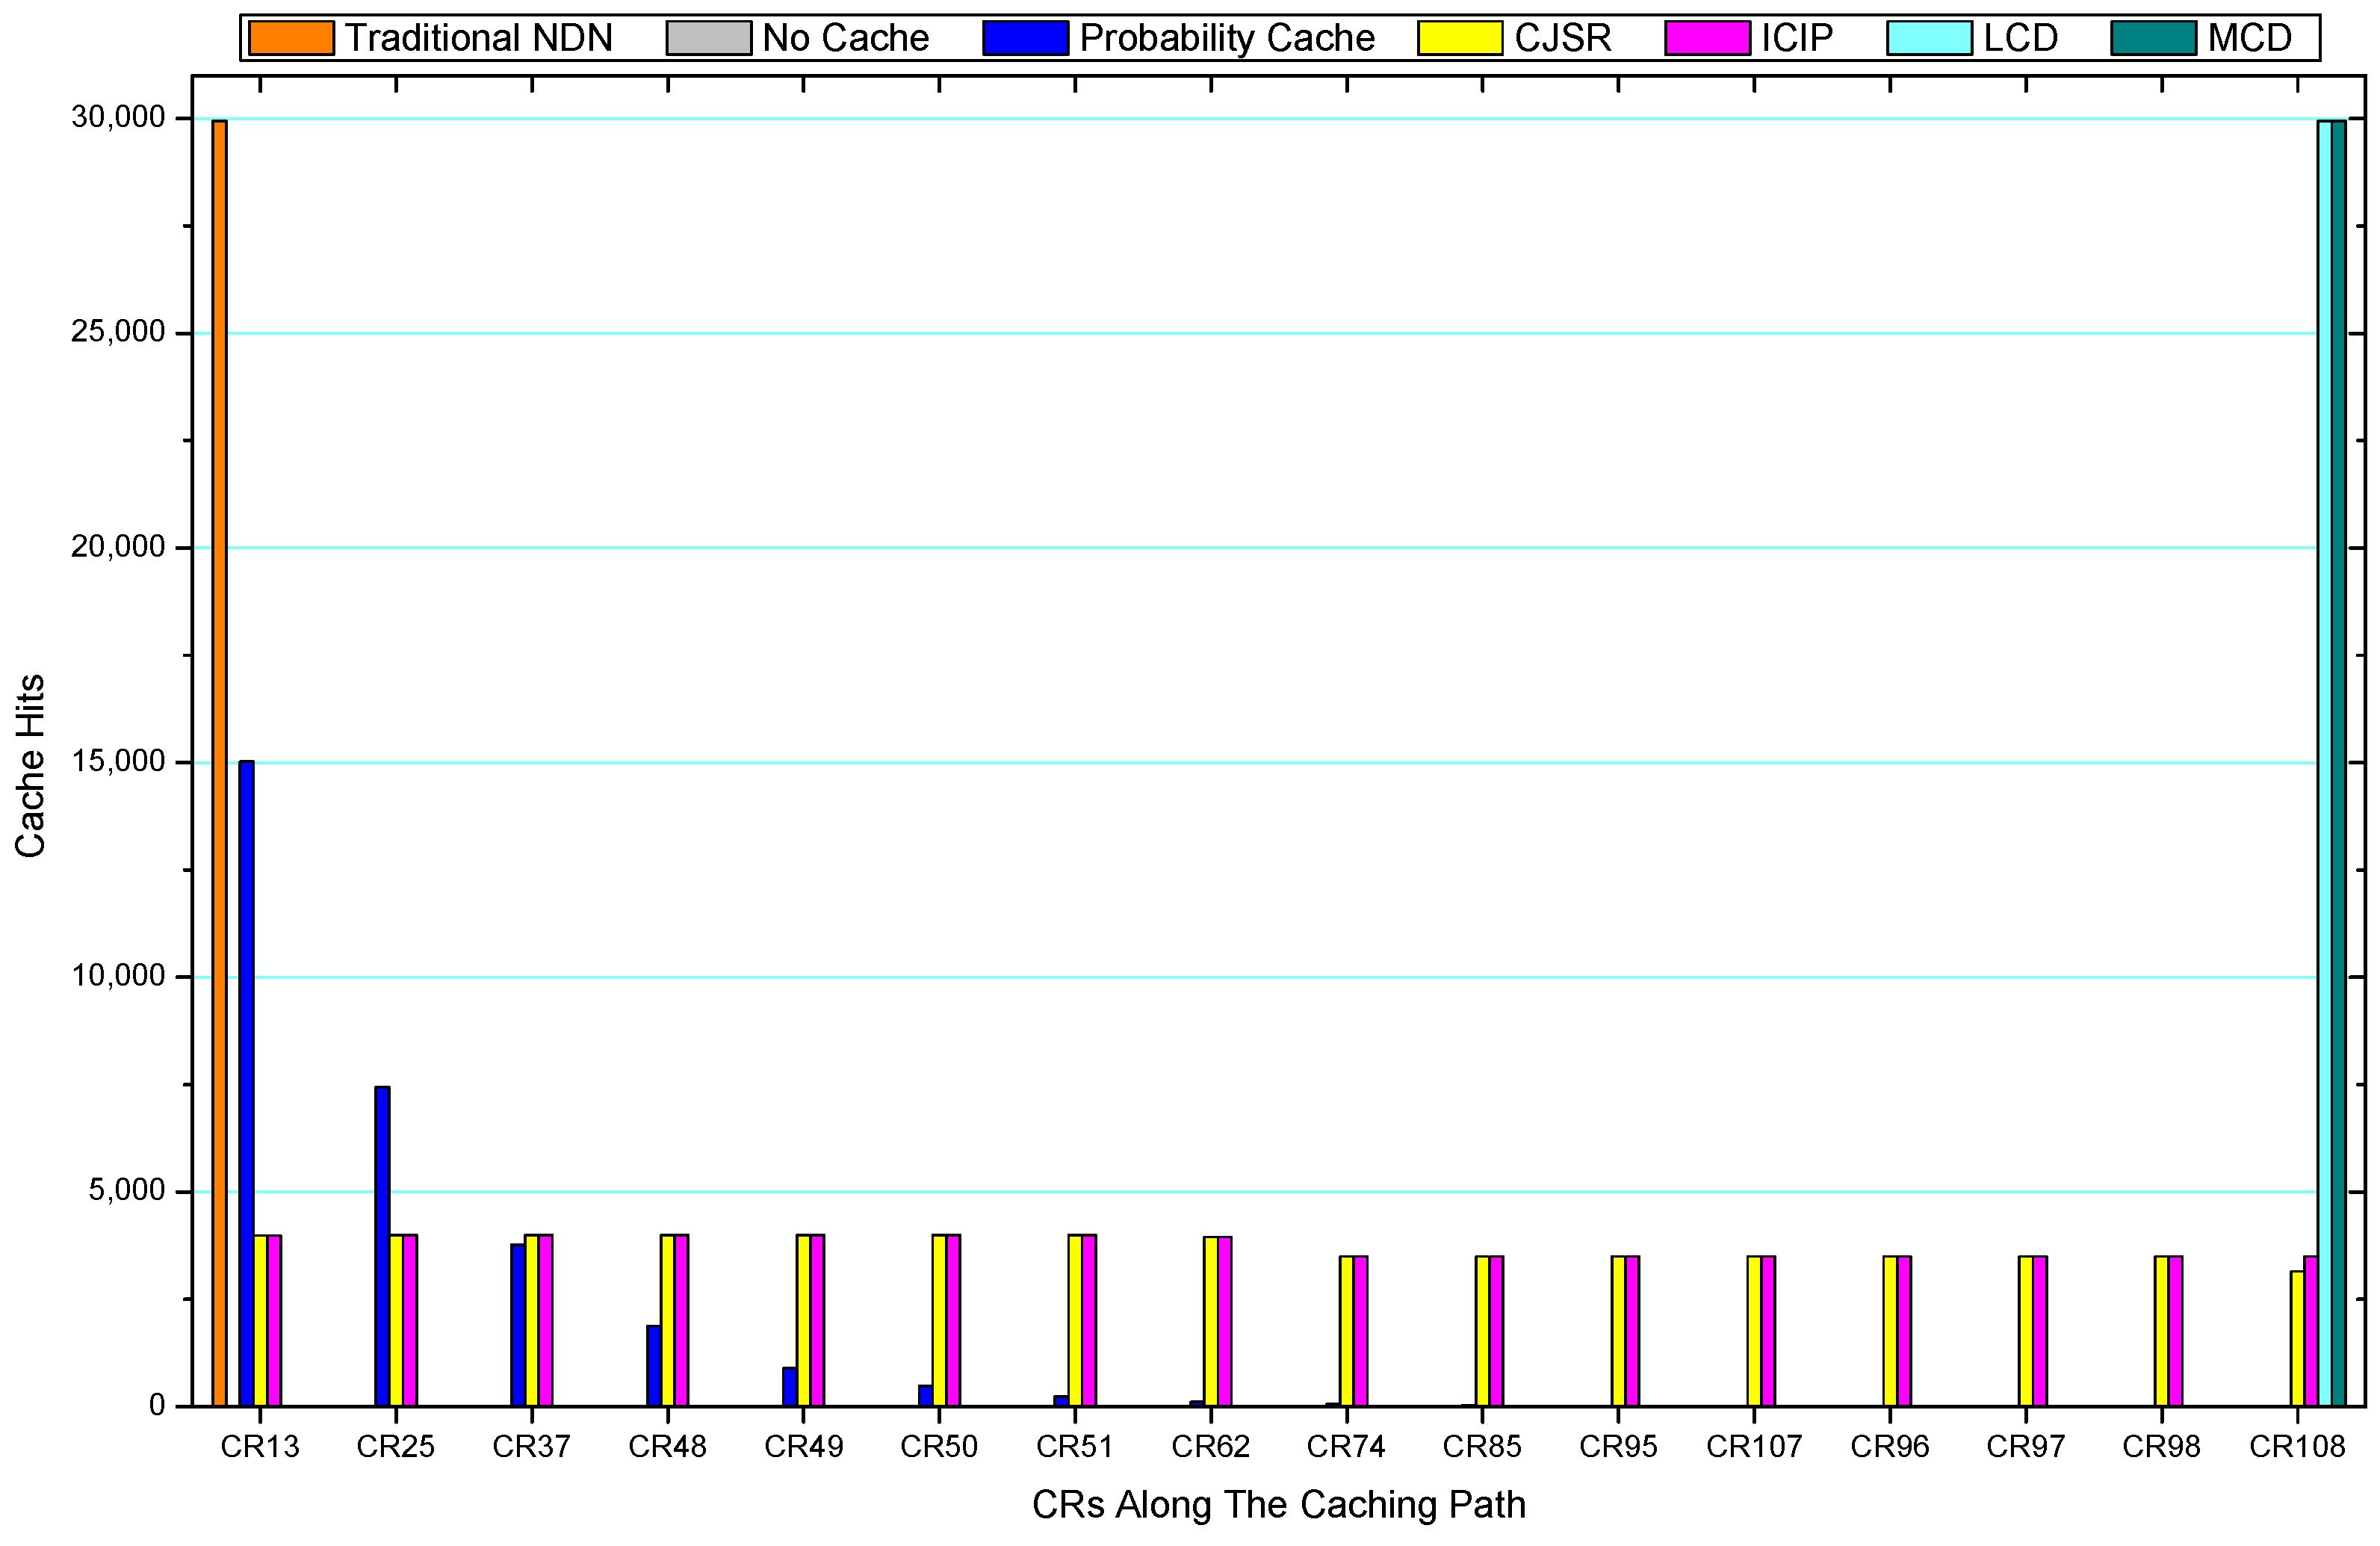
Task: Click the teal MCD legend swatch
Action: 2153,38
